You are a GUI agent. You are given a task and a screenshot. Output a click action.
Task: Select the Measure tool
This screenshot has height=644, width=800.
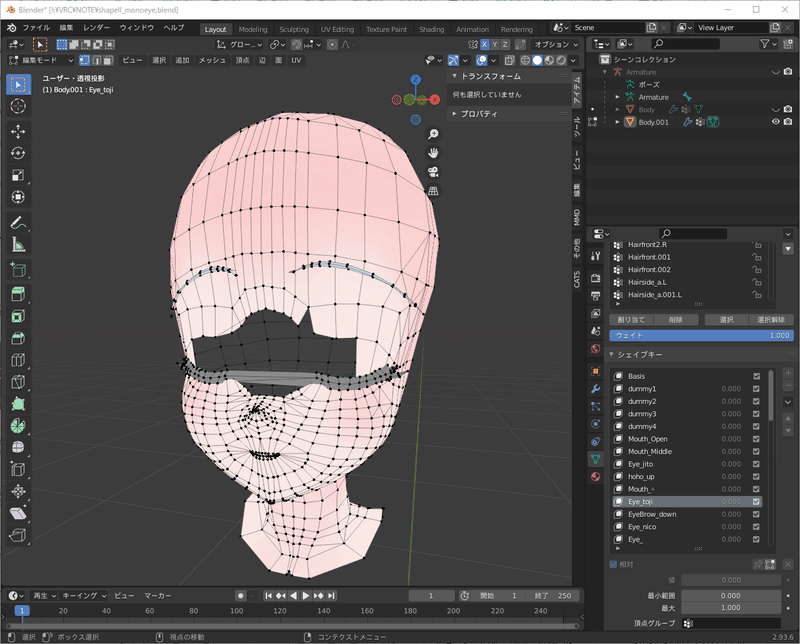click(18, 245)
